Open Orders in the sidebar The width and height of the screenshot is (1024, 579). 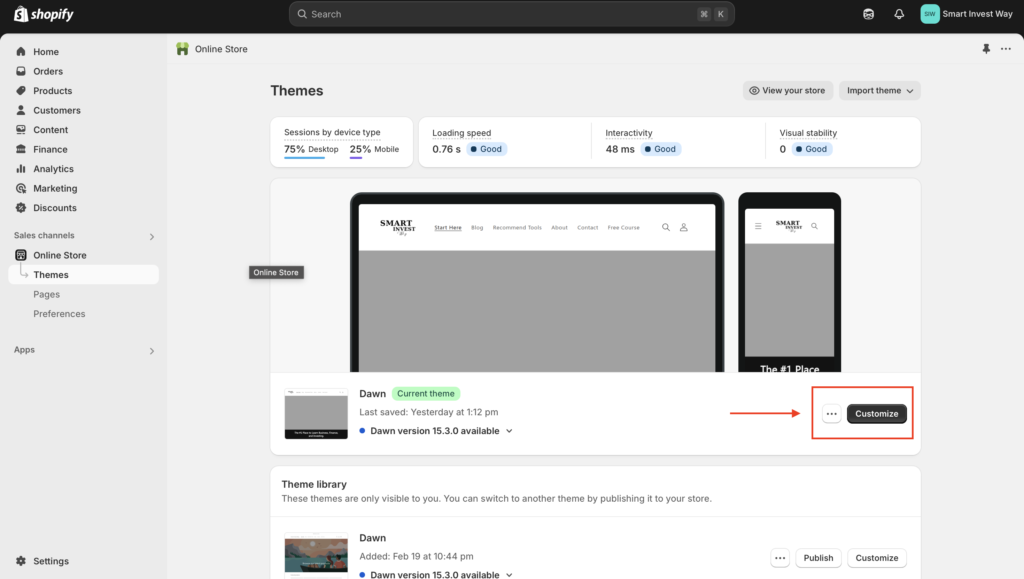pos(48,71)
